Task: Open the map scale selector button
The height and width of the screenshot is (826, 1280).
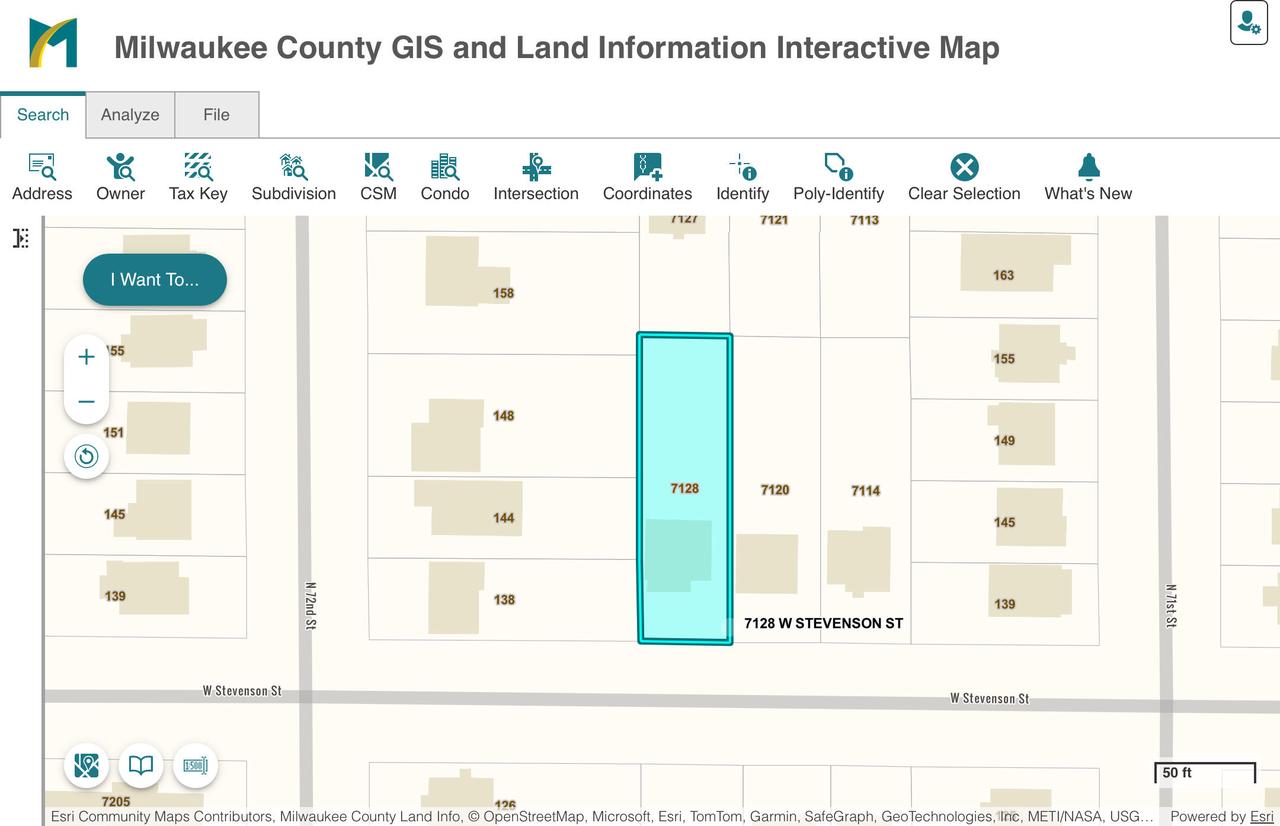Action: click(x=195, y=766)
